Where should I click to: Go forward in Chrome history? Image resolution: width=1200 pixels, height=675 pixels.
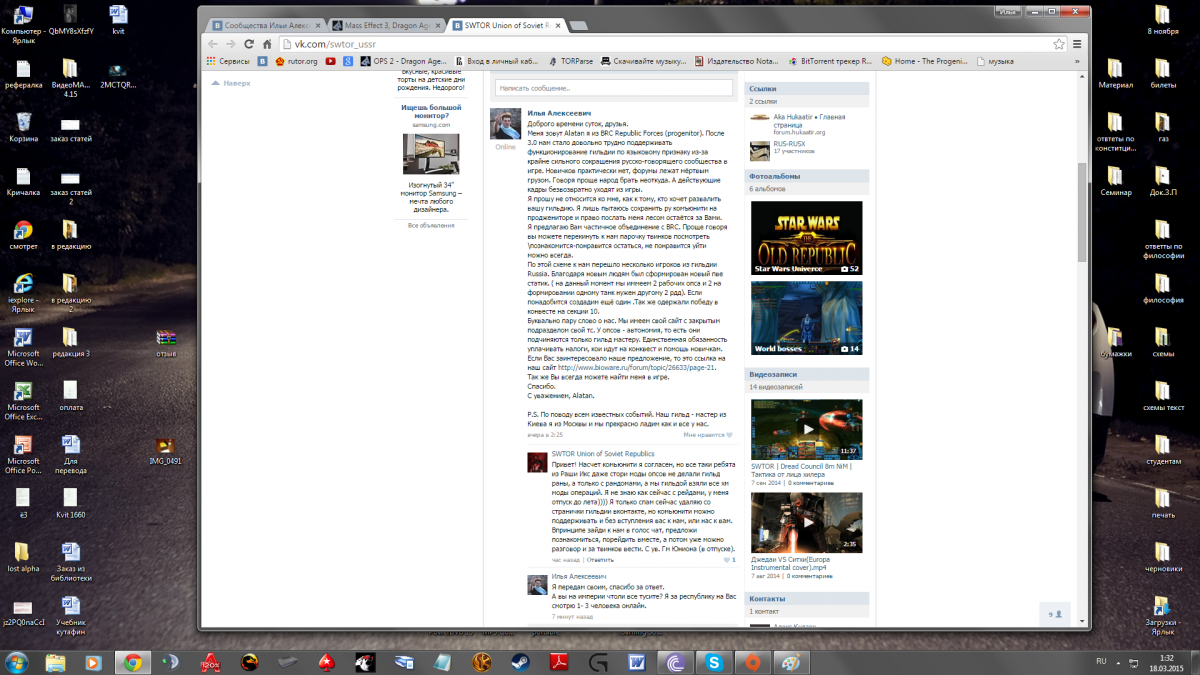(x=230, y=44)
